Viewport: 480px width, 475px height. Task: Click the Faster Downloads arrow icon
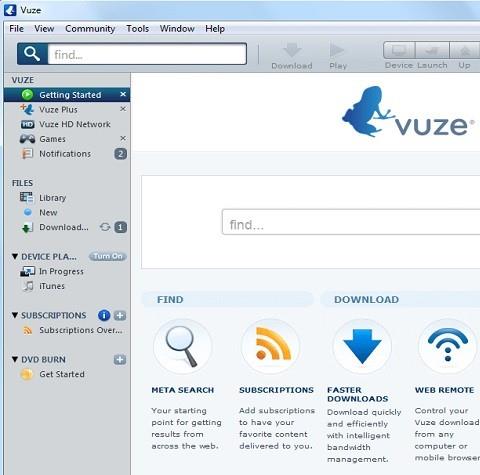[362, 347]
